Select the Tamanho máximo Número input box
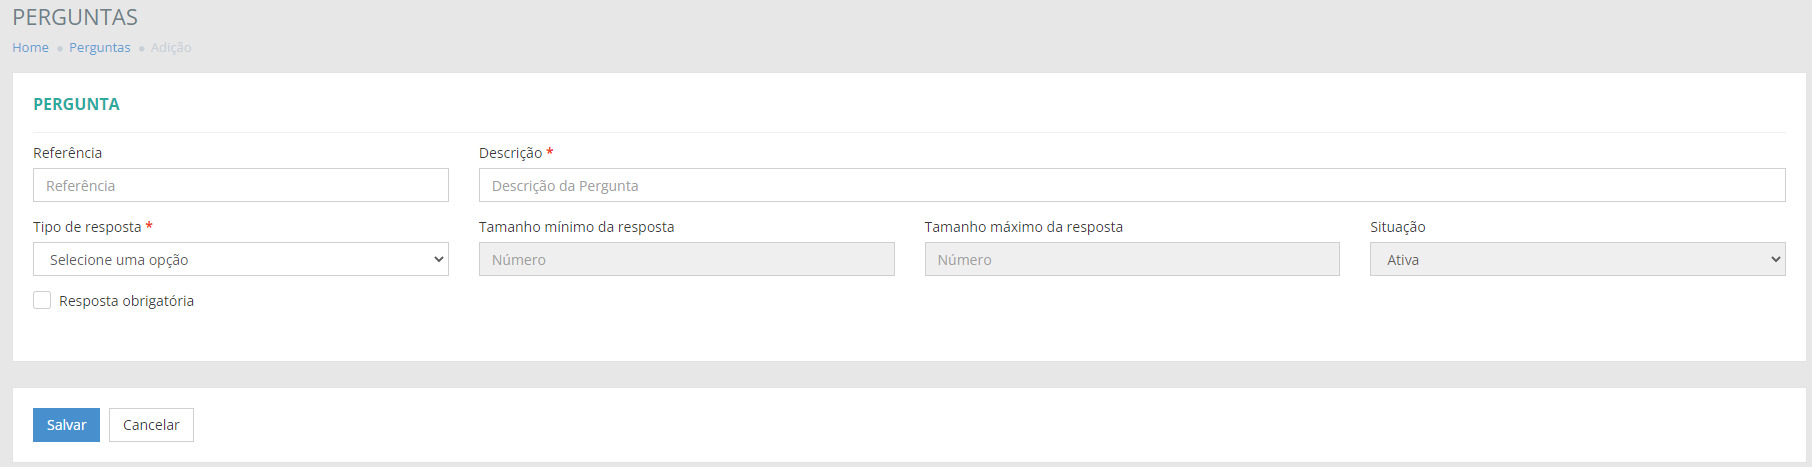The image size is (1812, 467). click(x=1131, y=260)
